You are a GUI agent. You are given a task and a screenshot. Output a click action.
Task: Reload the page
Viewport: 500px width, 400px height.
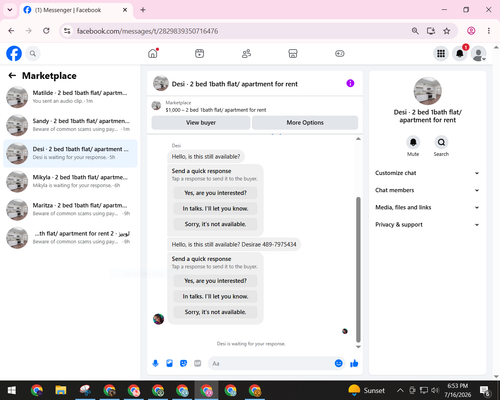click(x=46, y=31)
